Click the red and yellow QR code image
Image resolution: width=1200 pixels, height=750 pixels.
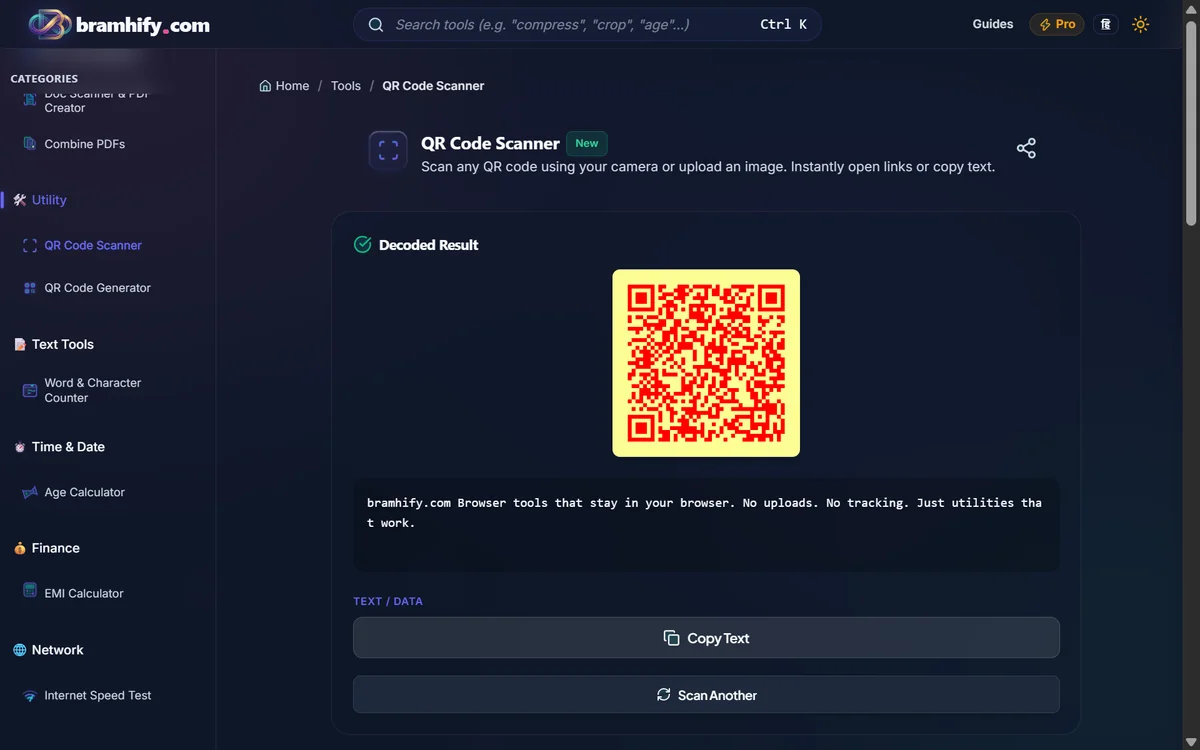coord(706,363)
